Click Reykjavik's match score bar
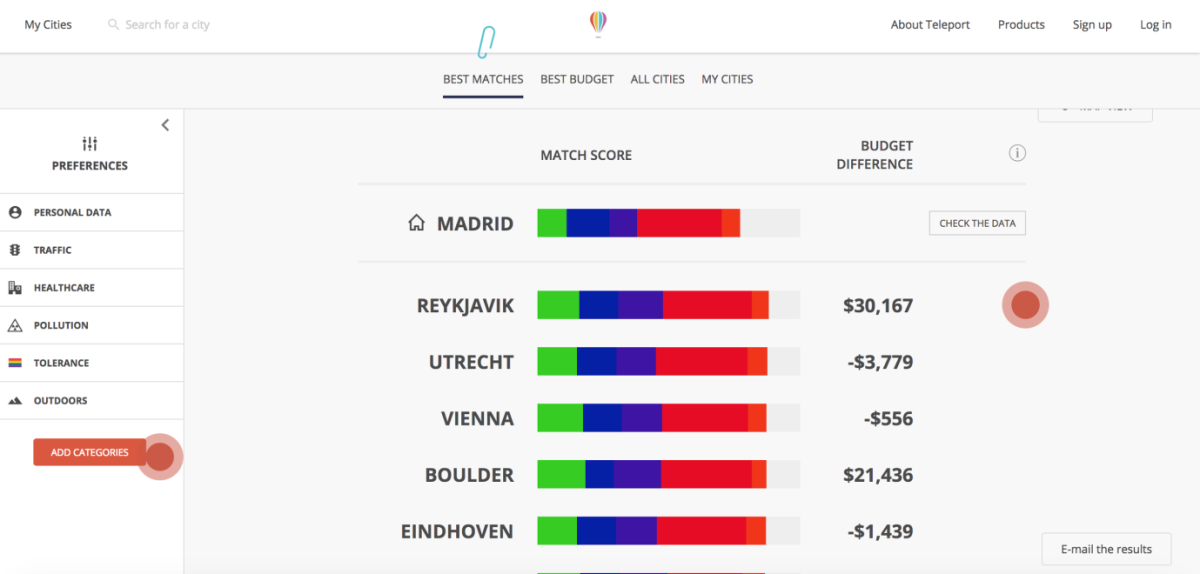The width and height of the screenshot is (1200, 574). 668,305
